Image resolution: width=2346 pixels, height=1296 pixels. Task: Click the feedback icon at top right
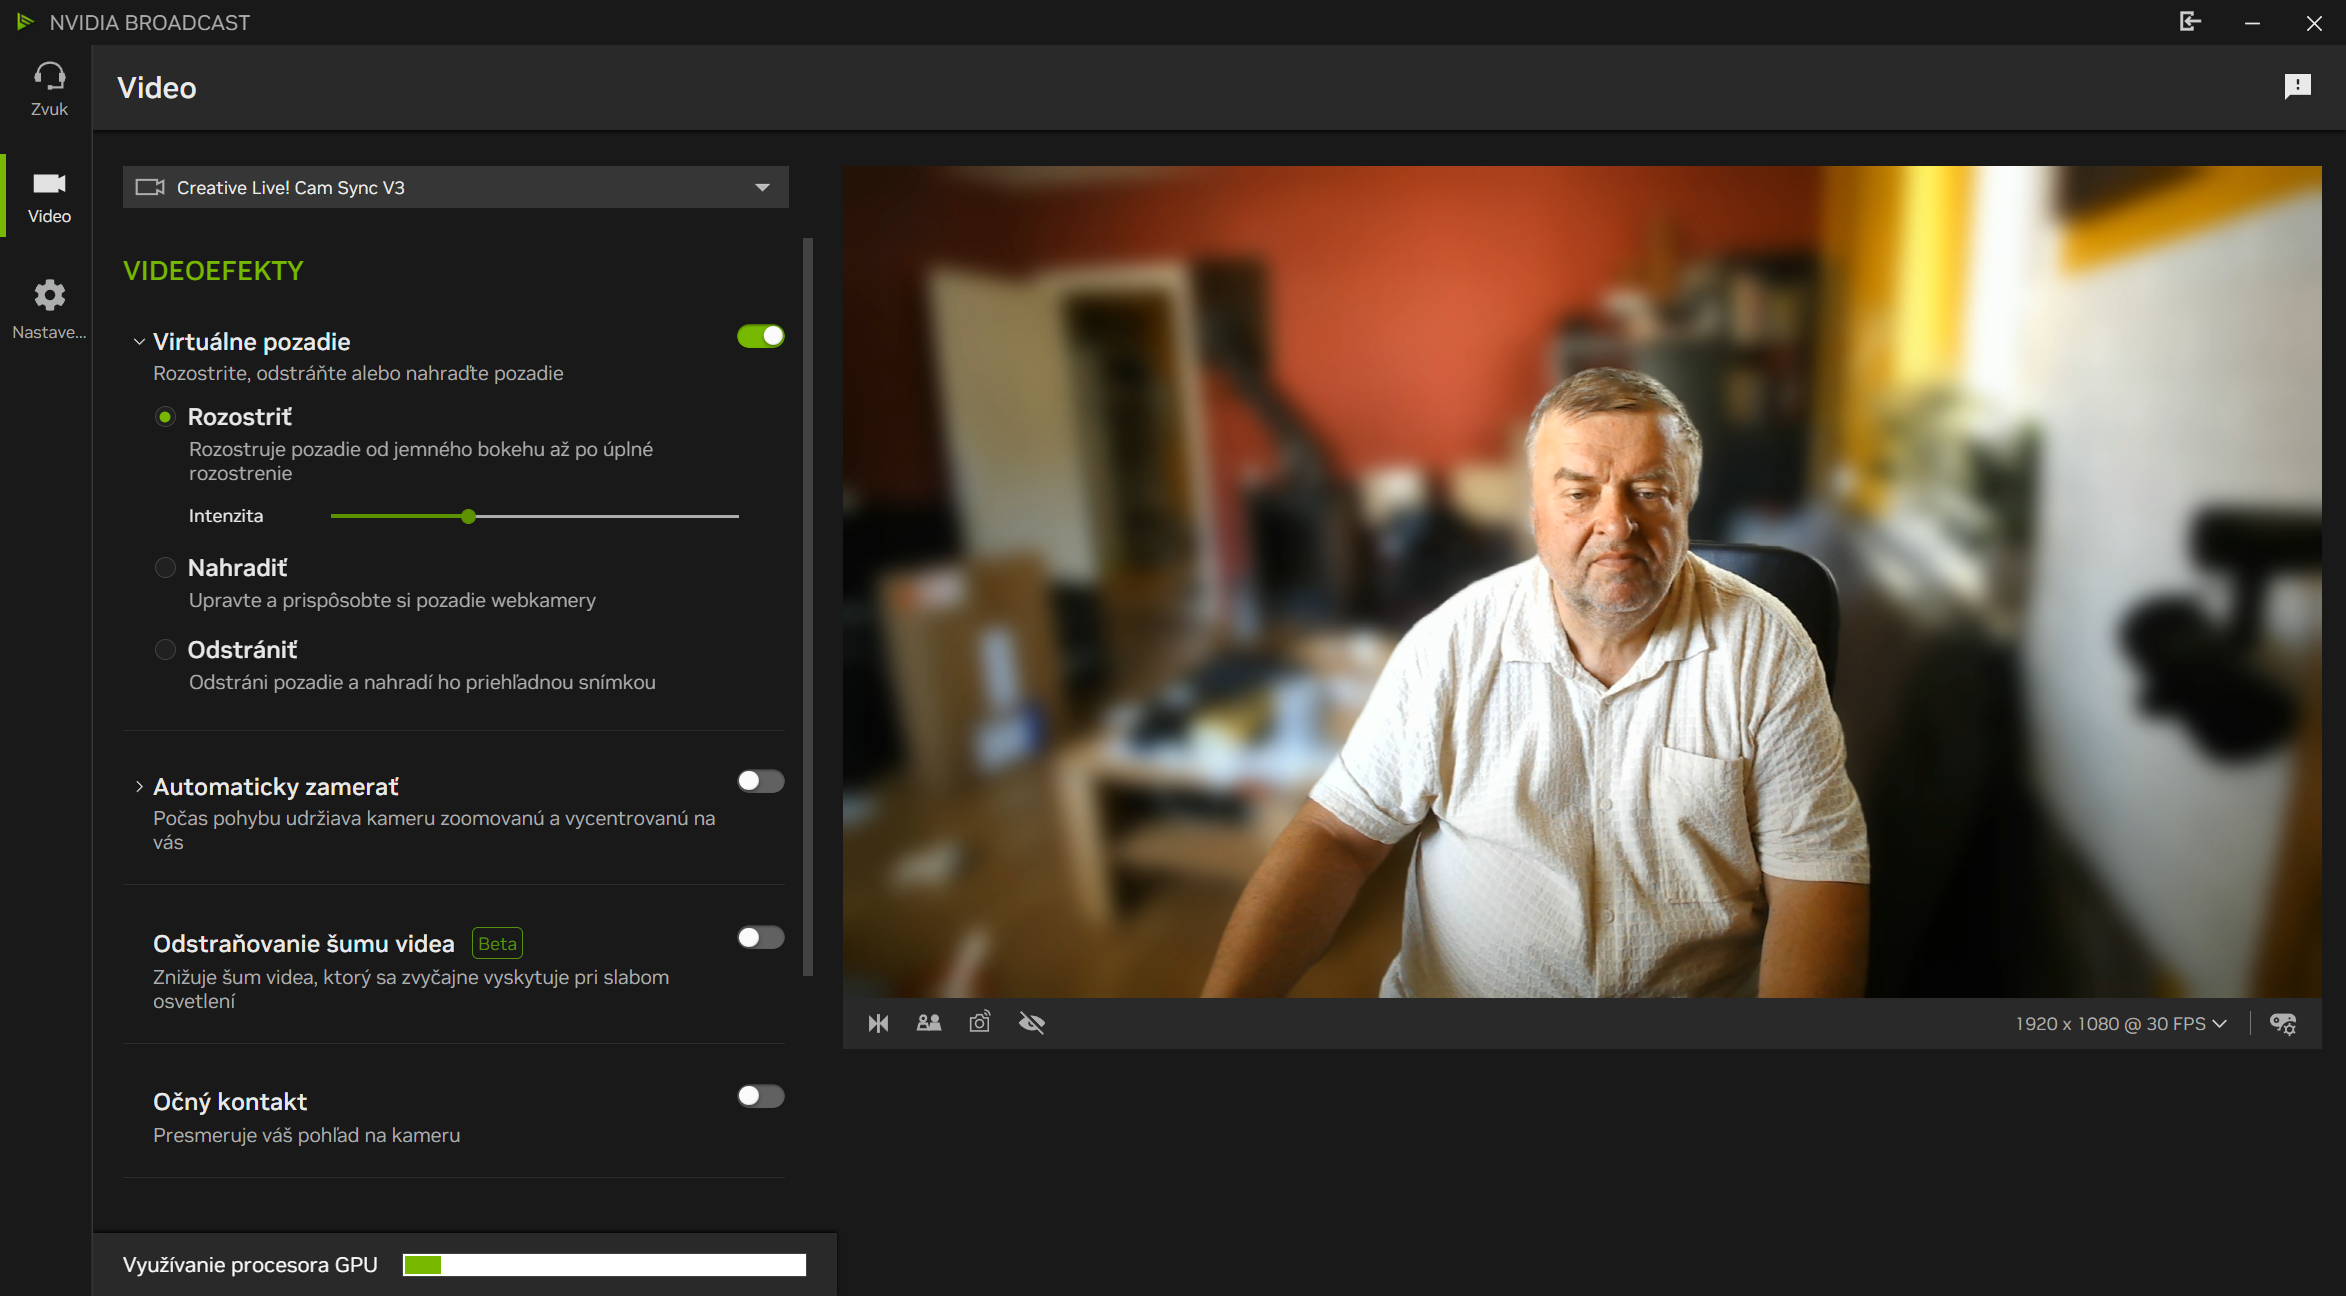pyautogui.click(x=2297, y=86)
